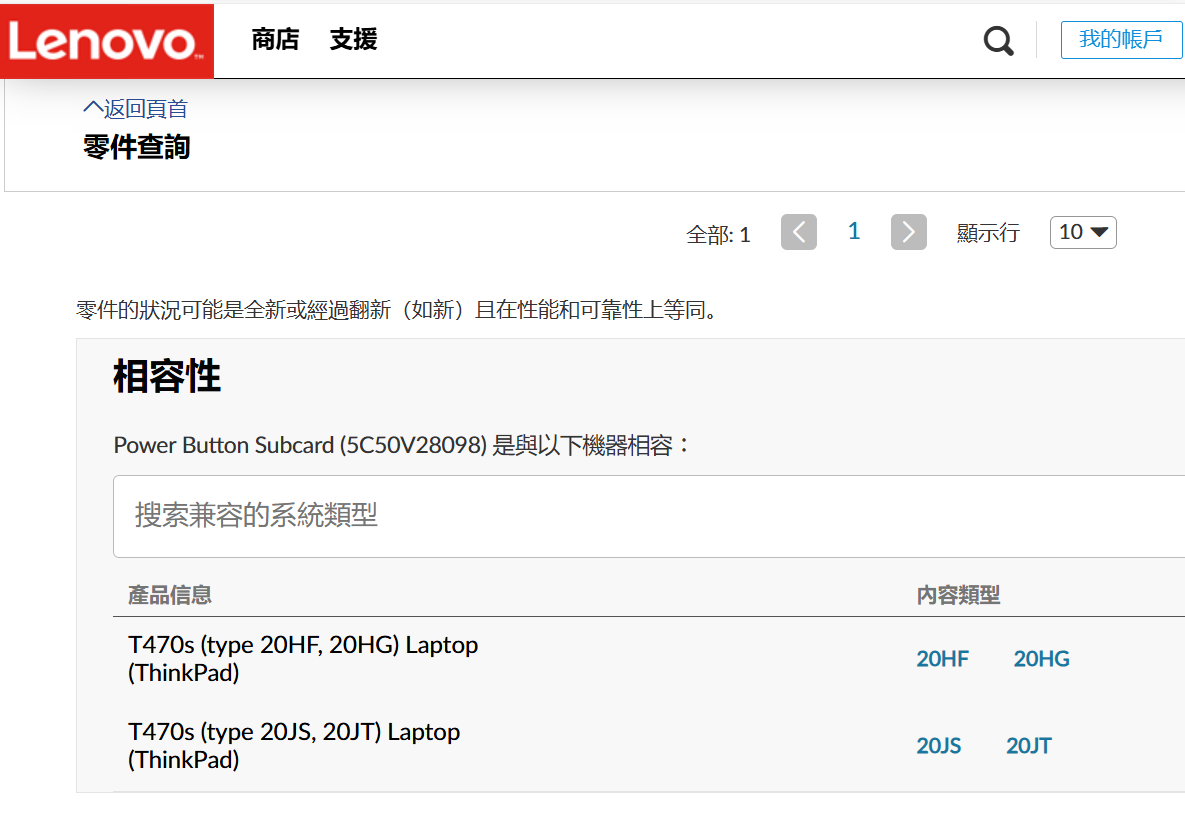The height and width of the screenshot is (829, 1185).
Task: Open the 支援 menu
Action: (x=353, y=39)
